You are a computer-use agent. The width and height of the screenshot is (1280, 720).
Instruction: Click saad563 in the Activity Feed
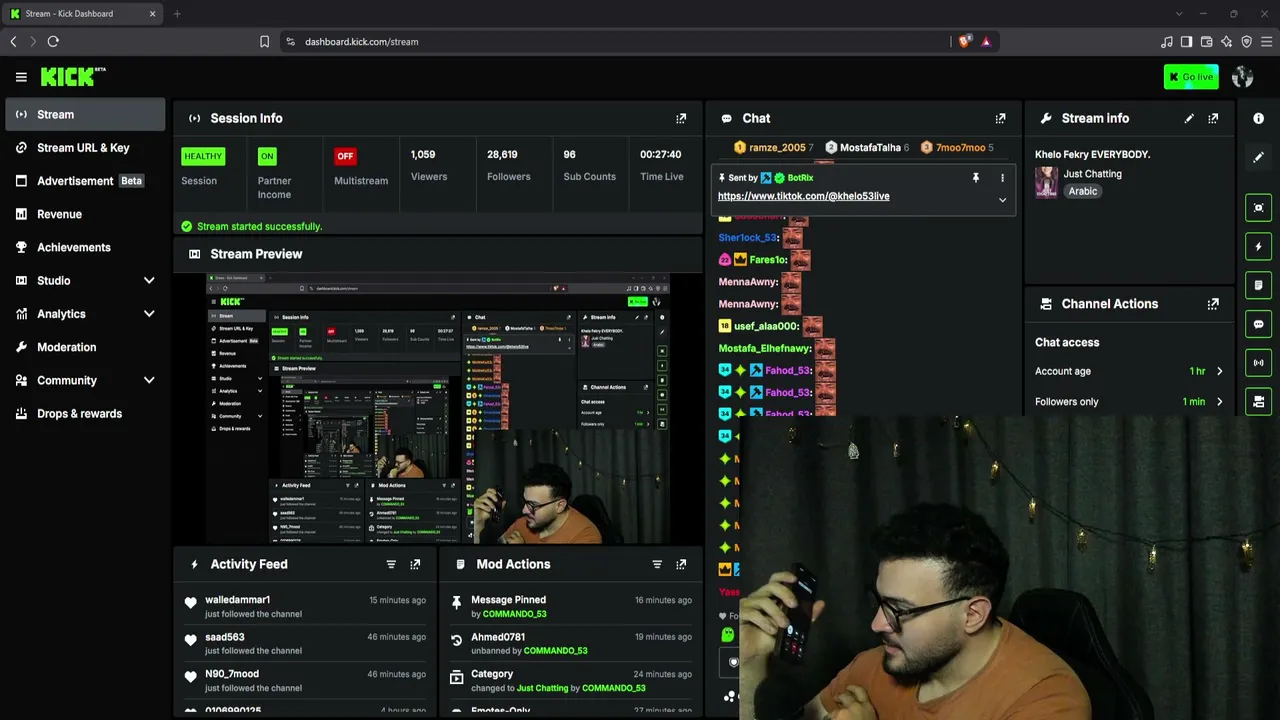pos(225,637)
